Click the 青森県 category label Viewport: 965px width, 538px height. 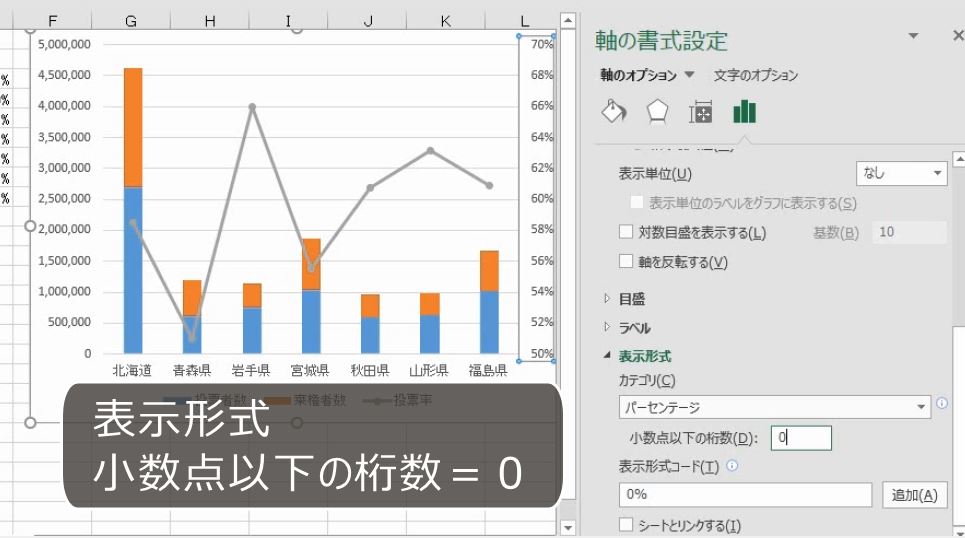tap(191, 370)
